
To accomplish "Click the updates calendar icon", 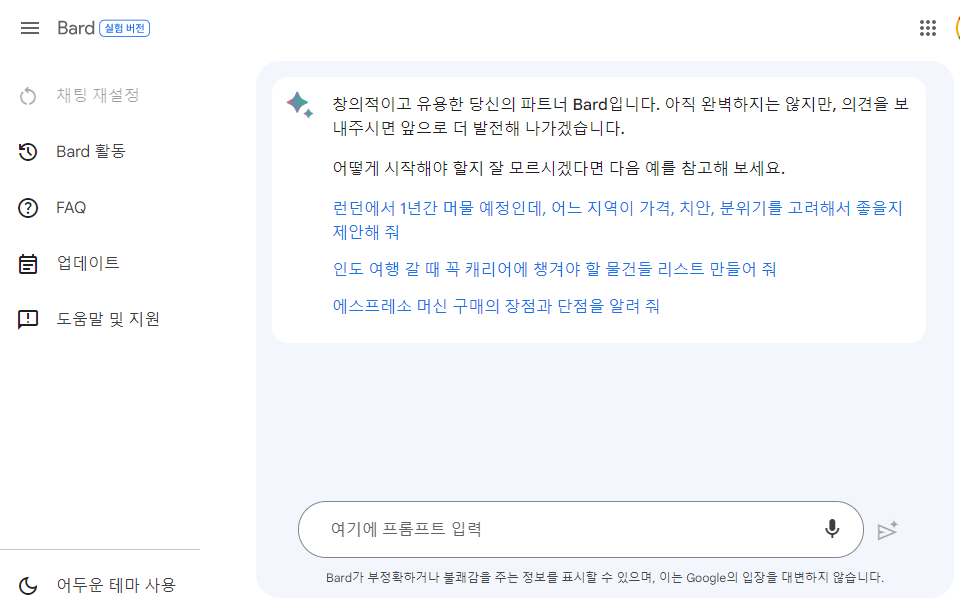I will [28, 264].
